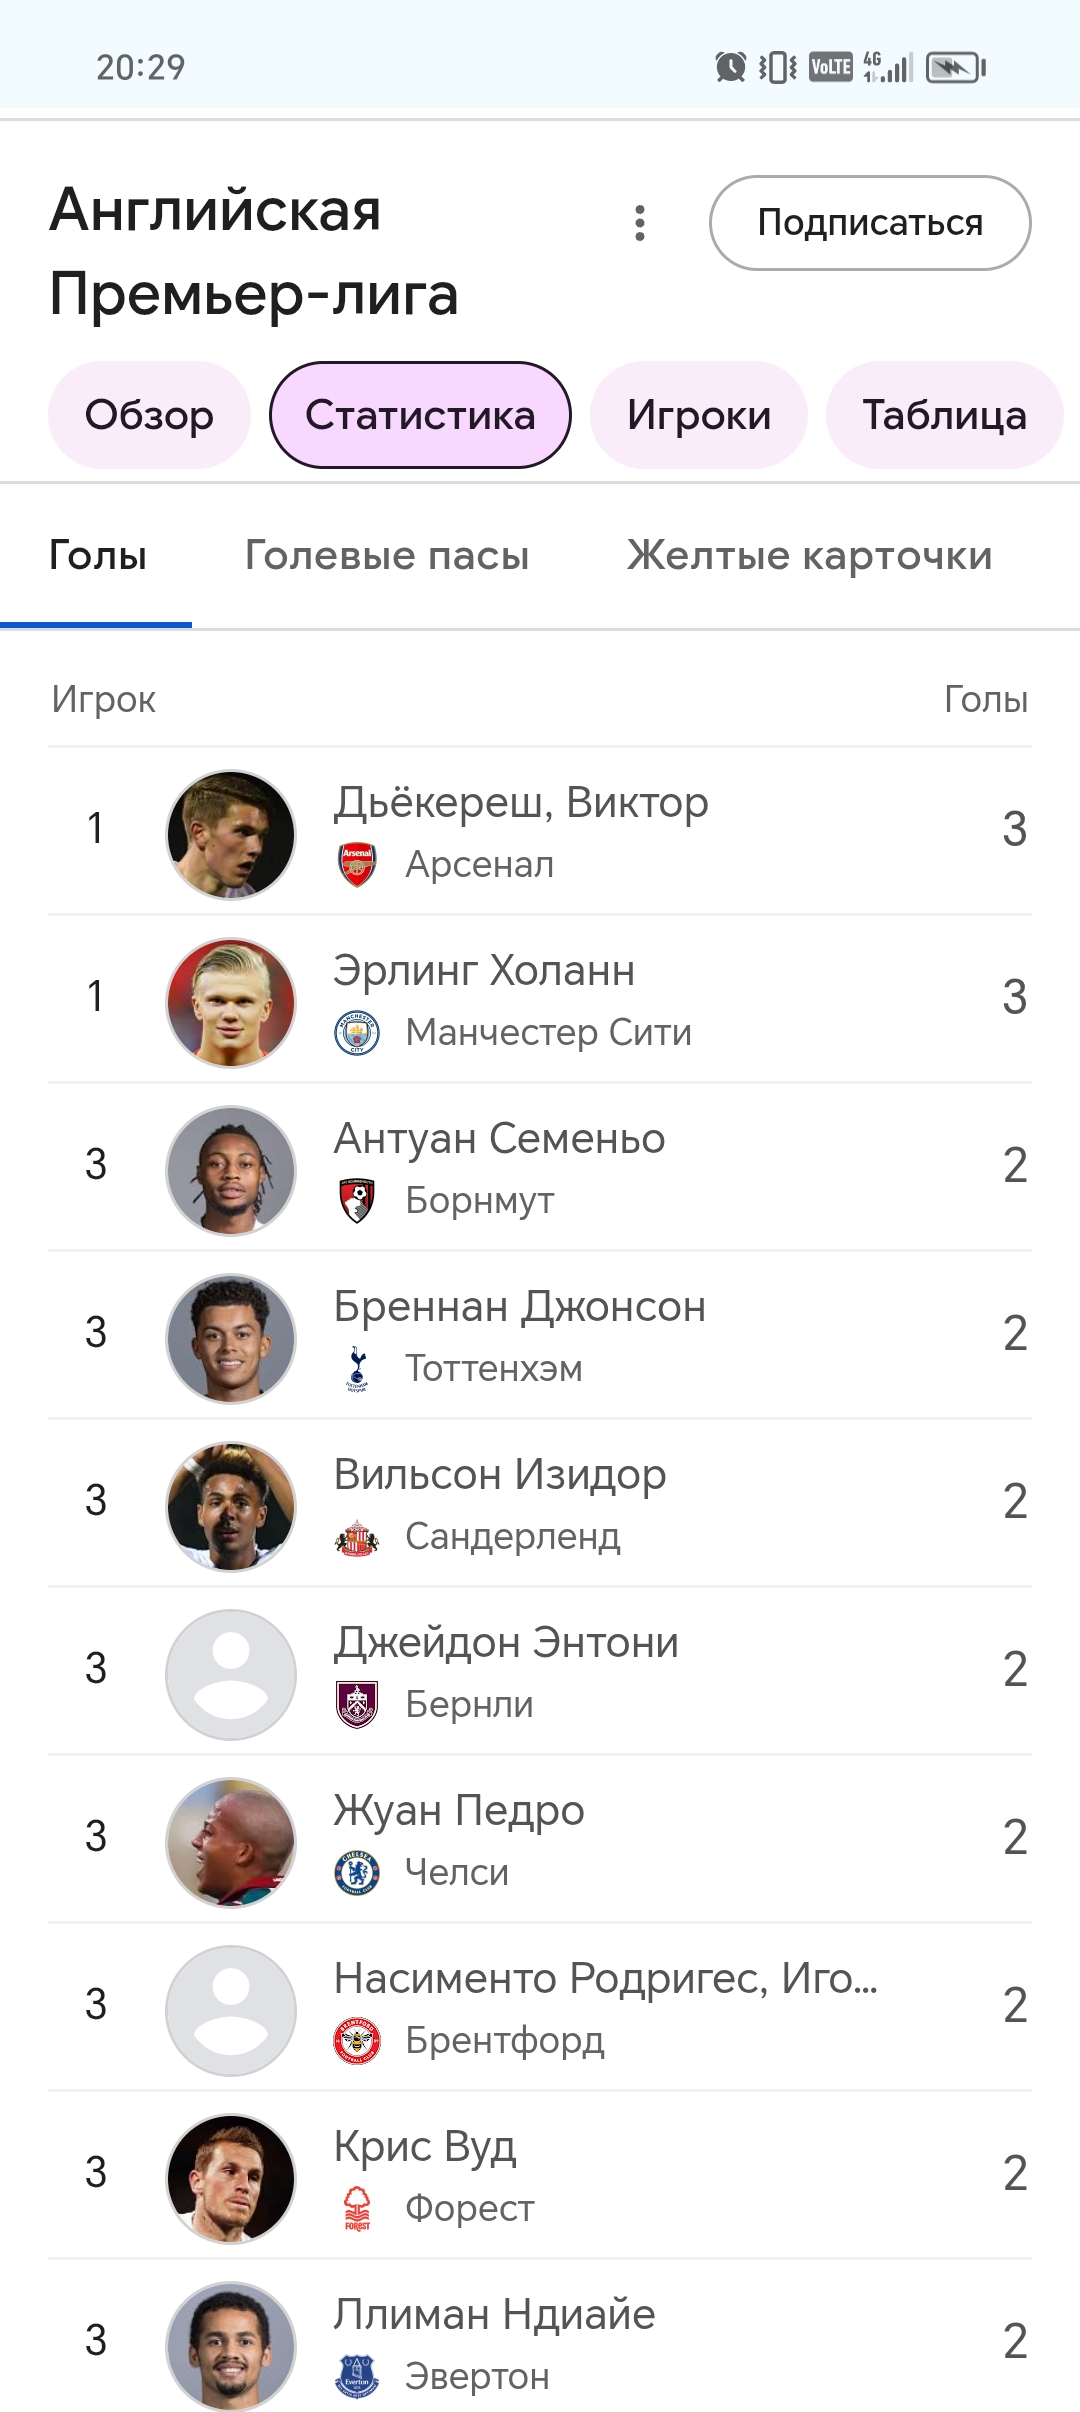Open Эрлинг Холанн player photo
The image size is (1080, 2412).
point(231,1002)
